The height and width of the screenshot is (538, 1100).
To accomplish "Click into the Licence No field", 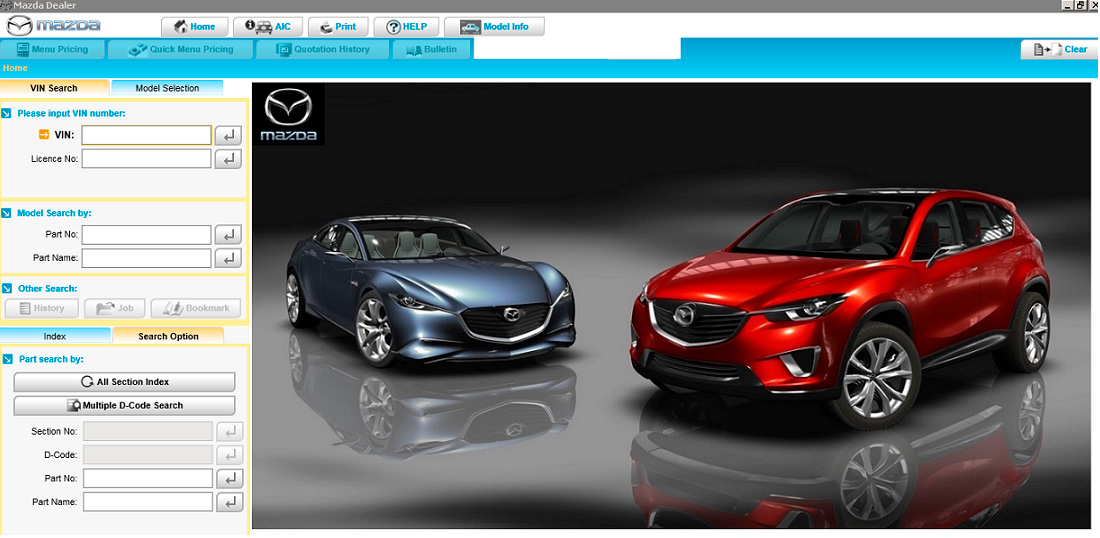I will pyautogui.click(x=147, y=159).
